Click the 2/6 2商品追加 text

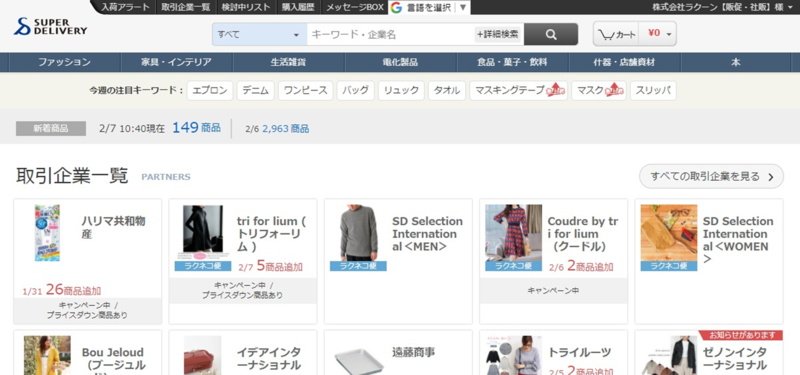tap(581, 266)
